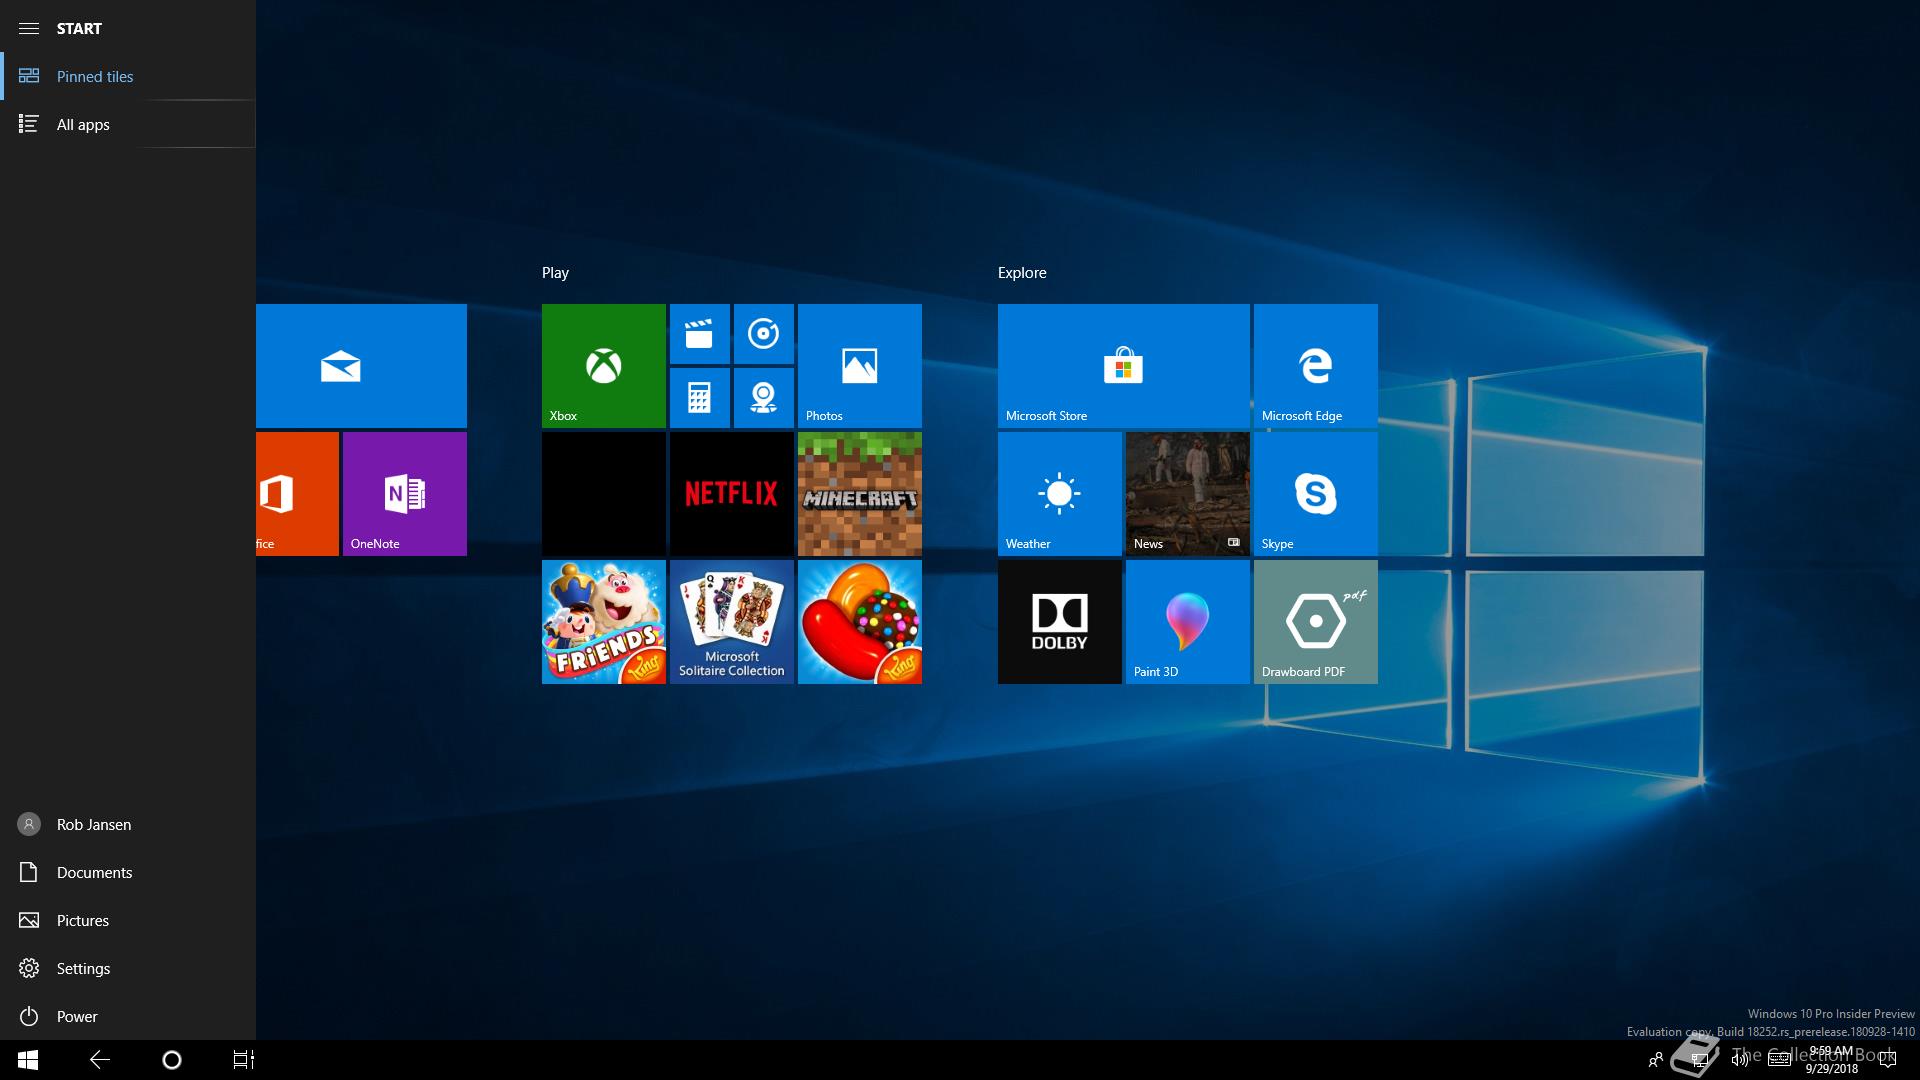
Task: Open the Mail tile
Action: point(361,366)
